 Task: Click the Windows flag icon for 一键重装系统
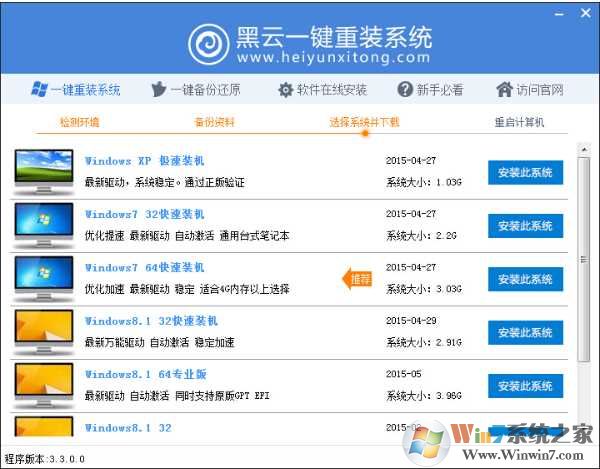pos(39,89)
